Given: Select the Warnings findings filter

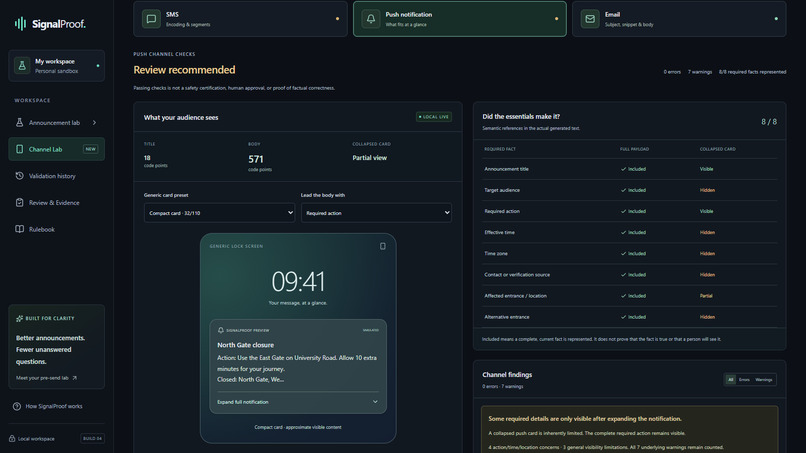Looking at the screenshot, I should pyautogui.click(x=763, y=380).
